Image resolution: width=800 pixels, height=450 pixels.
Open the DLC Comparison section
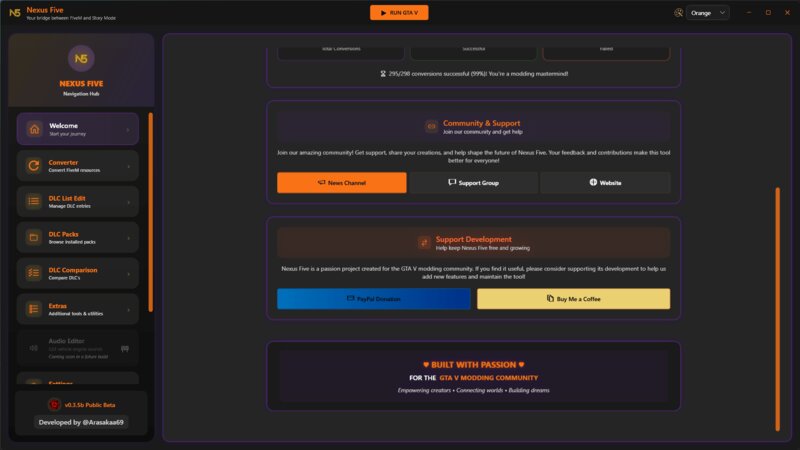[78, 274]
